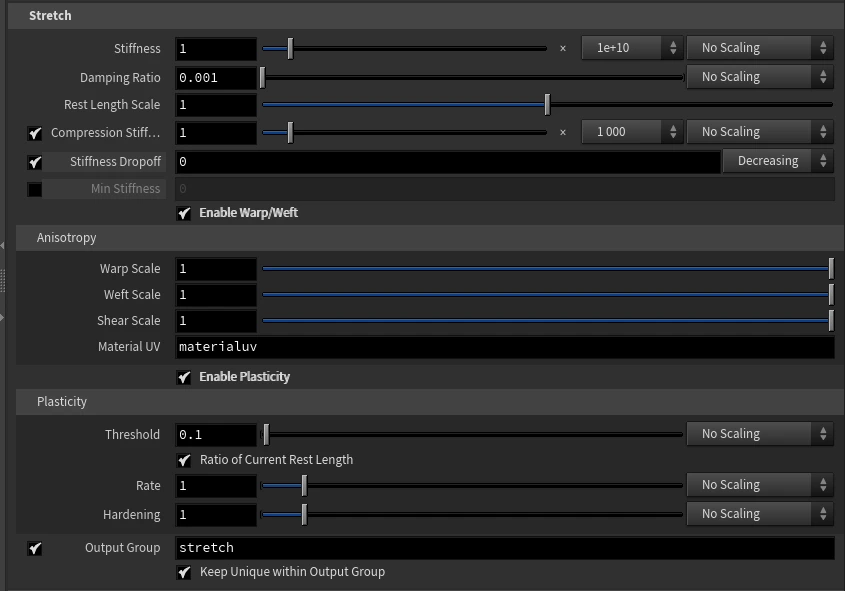Click the Rest Length Scale label
Image resolution: width=845 pixels, height=591 pixels.
(x=112, y=105)
